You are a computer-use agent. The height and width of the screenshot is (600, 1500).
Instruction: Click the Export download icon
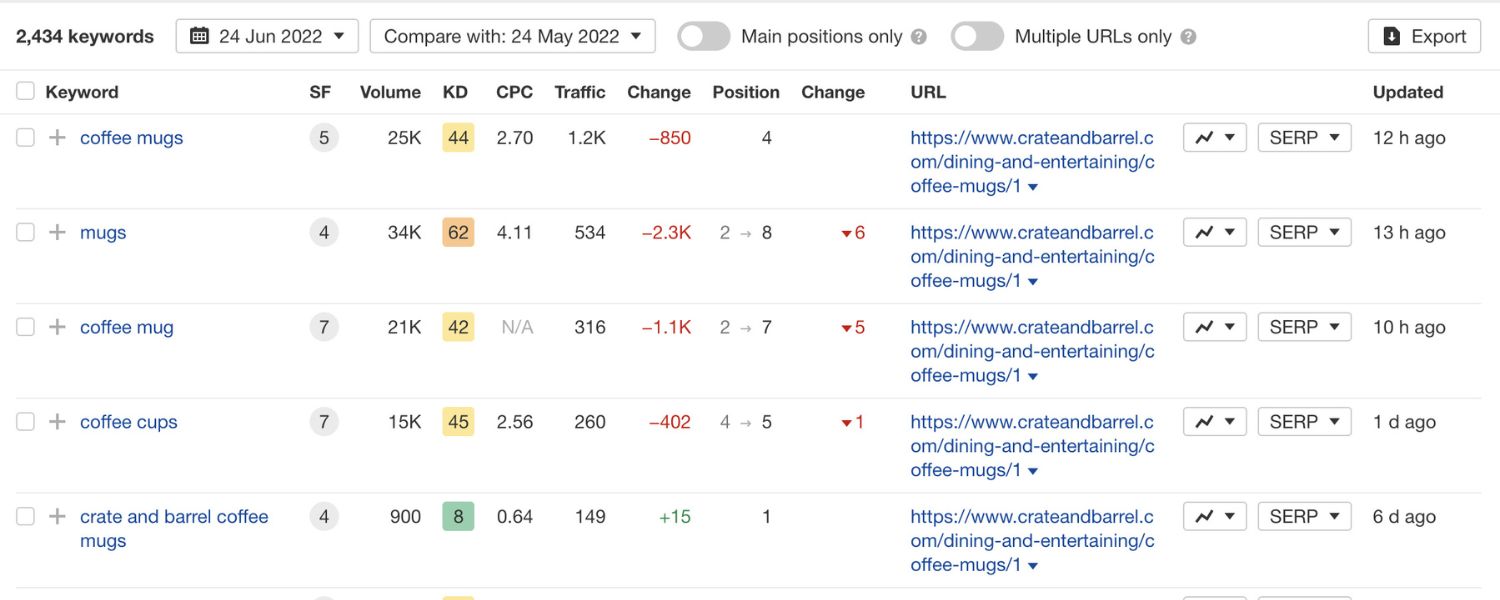pos(1390,35)
